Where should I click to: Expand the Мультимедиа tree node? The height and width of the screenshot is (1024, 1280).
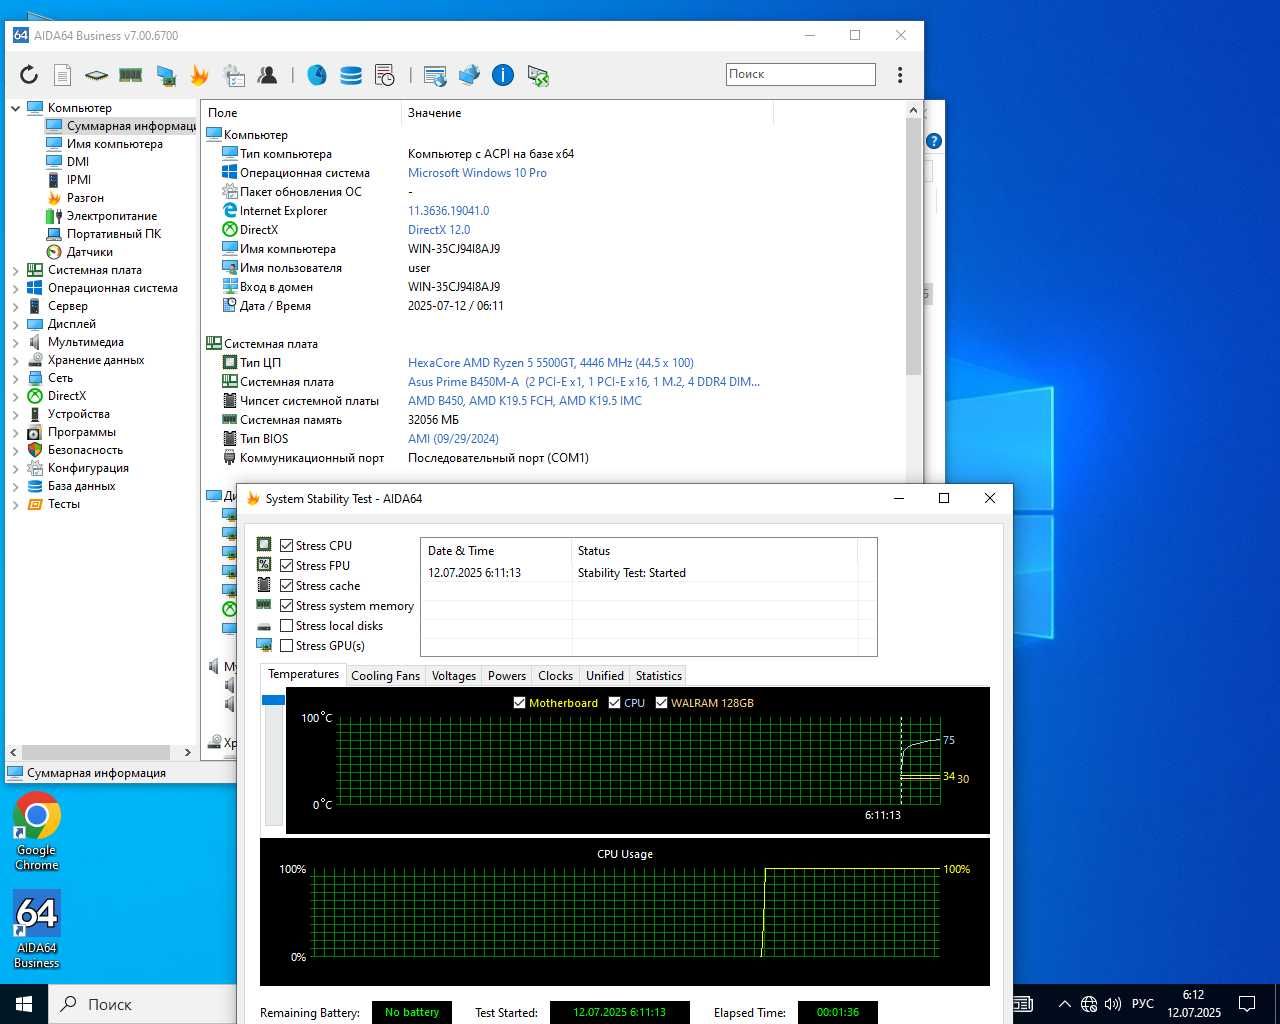(x=16, y=342)
